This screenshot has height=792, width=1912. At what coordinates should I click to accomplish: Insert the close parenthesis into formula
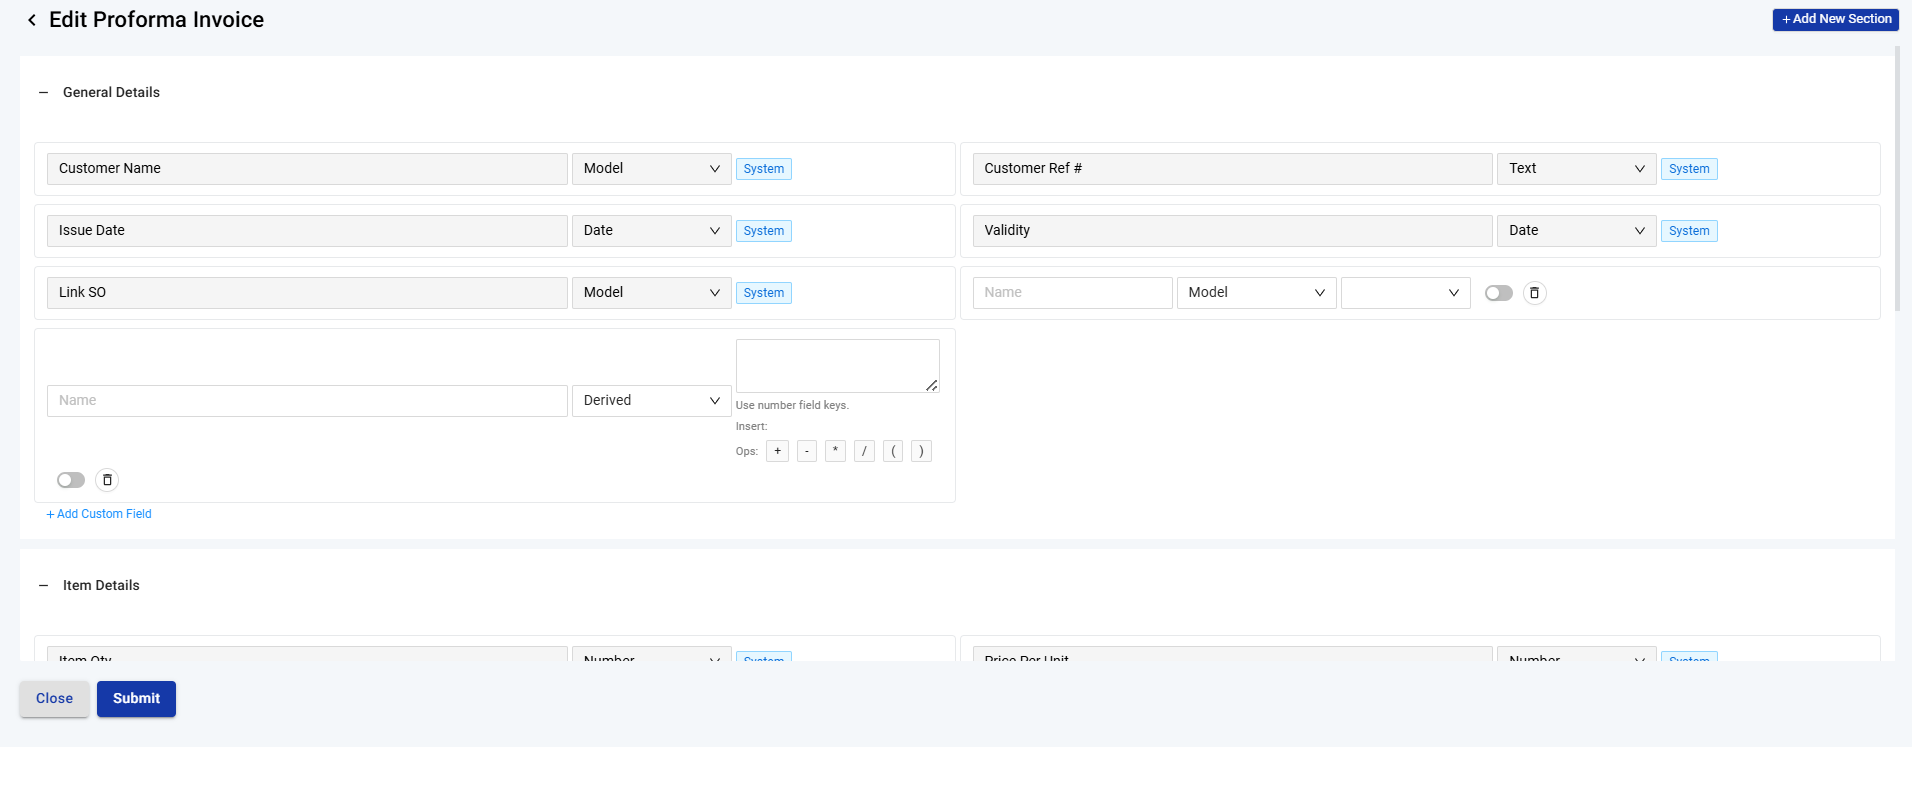click(921, 451)
